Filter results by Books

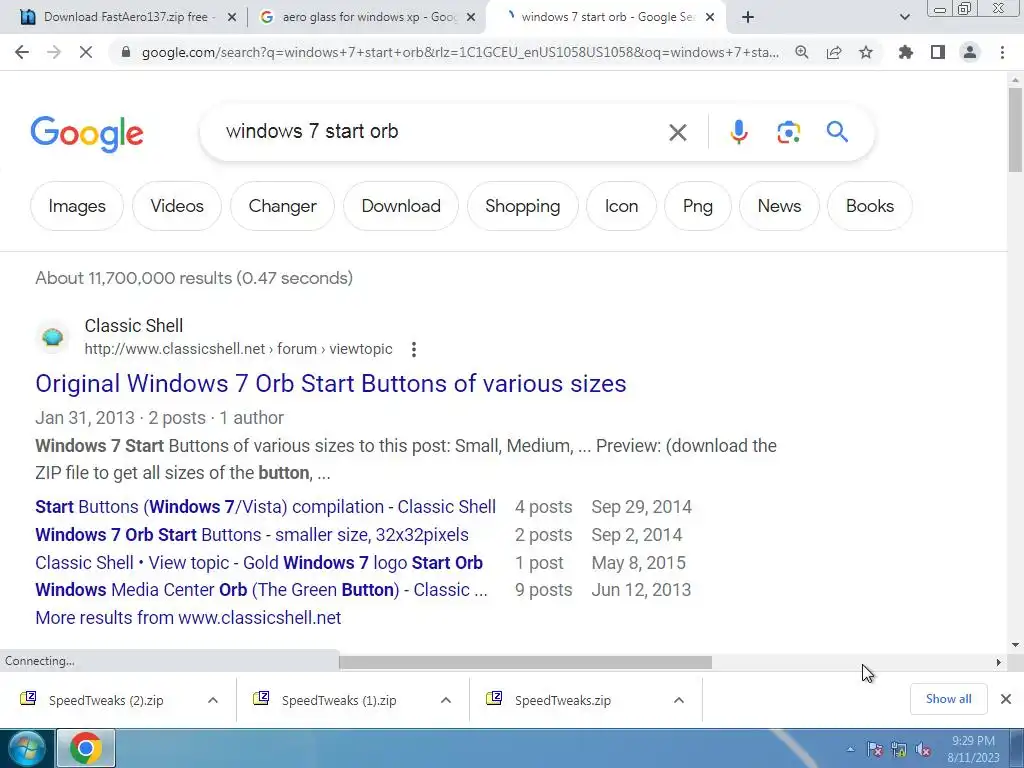point(870,206)
